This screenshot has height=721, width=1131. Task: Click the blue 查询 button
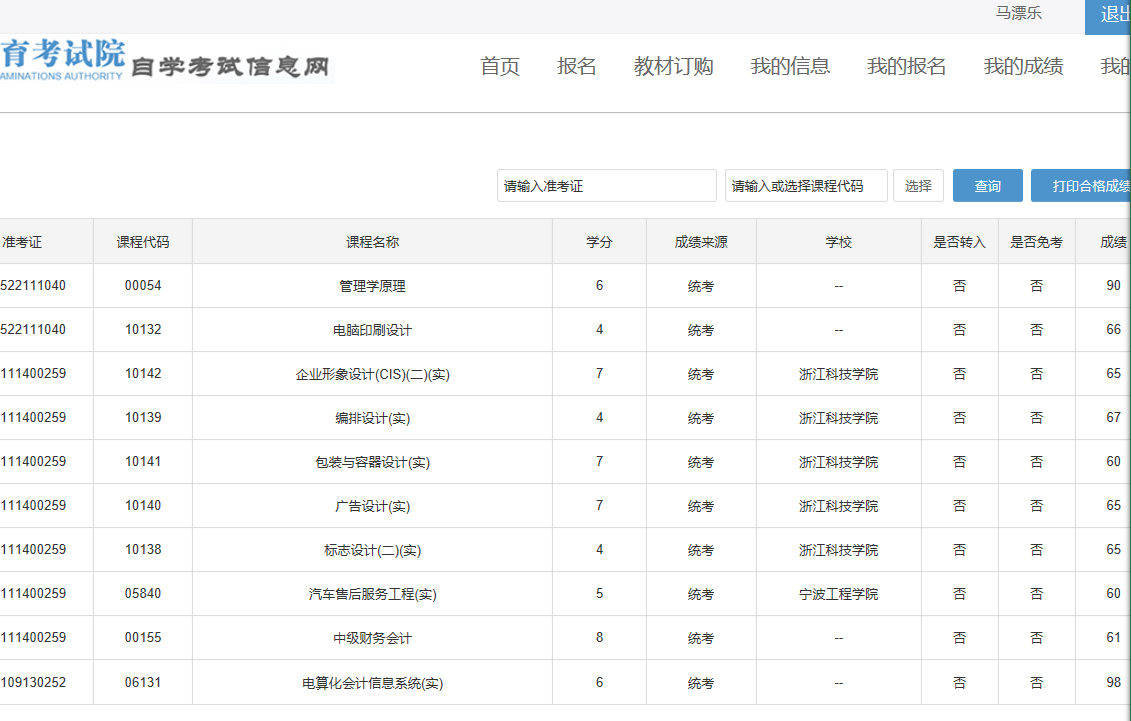click(987, 186)
